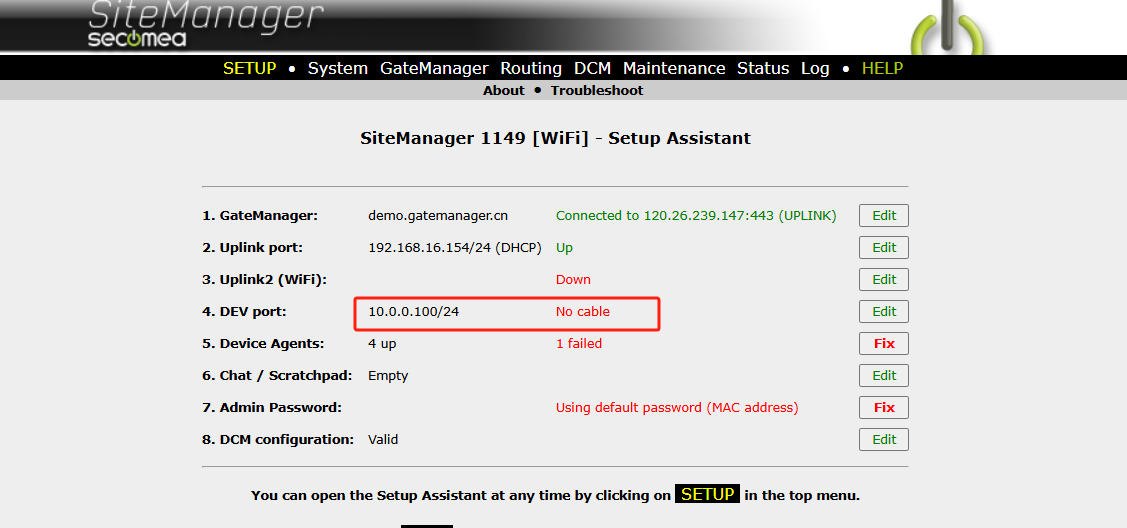
Task: Edit the Uplink2 (WiFi) setting
Action: (884, 279)
